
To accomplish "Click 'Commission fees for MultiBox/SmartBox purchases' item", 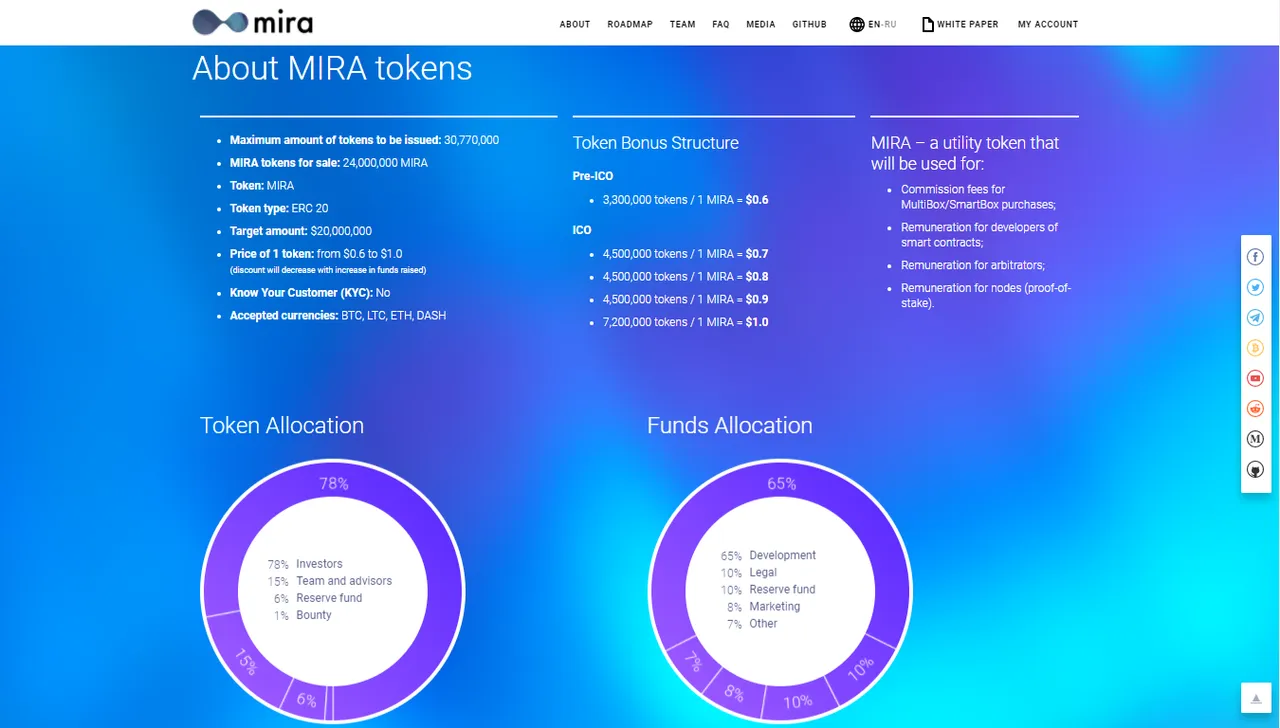I will pos(978,197).
